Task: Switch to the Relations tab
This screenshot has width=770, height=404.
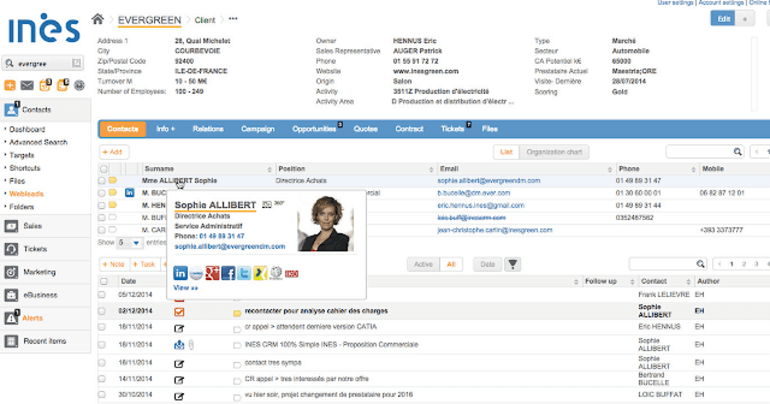Action: pyautogui.click(x=208, y=129)
